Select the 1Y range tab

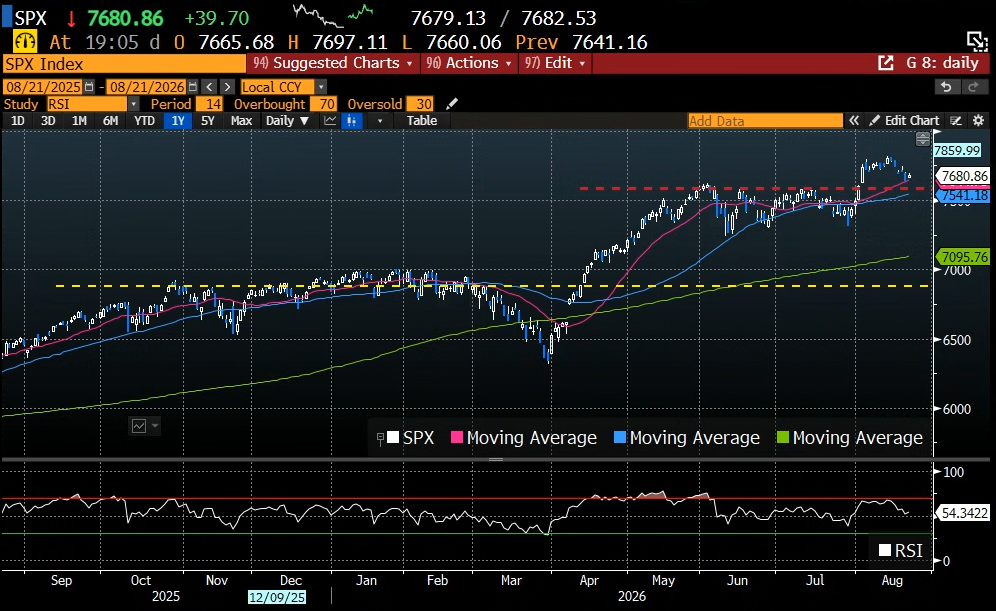tap(178, 121)
